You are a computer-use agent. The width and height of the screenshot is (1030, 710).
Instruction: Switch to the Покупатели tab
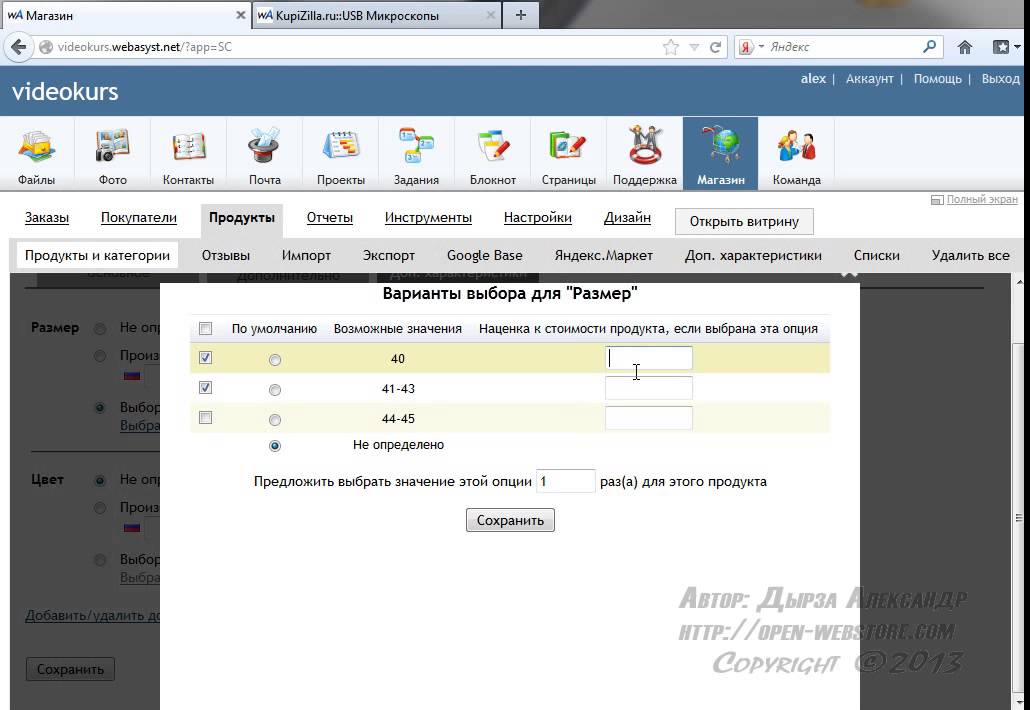click(139, 217)
